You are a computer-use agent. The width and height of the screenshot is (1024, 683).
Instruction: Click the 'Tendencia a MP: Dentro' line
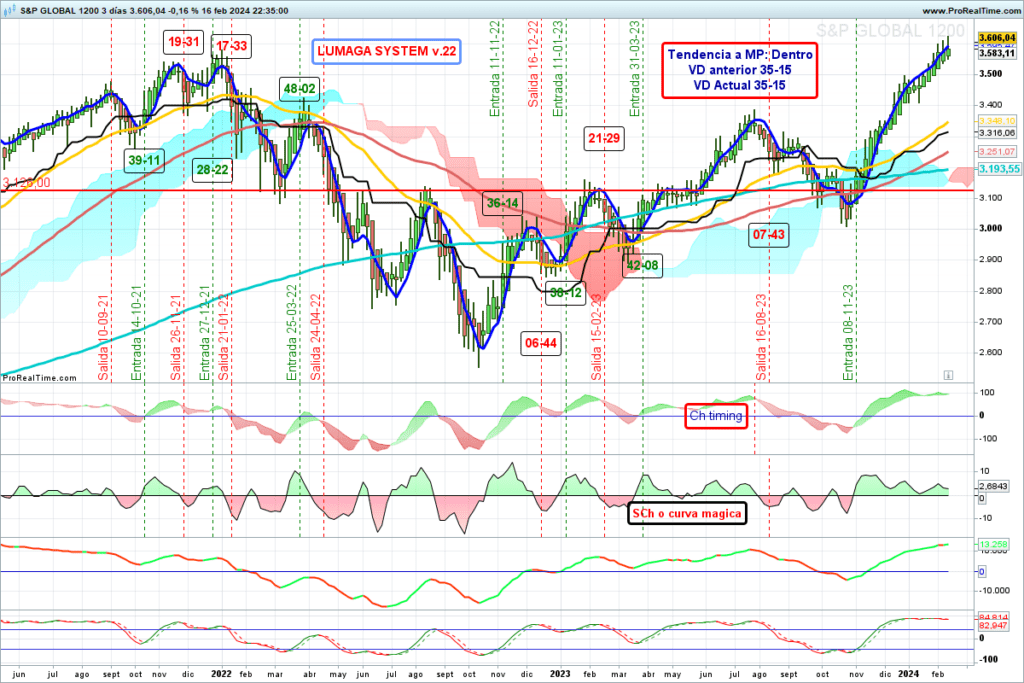click(740, 55)
